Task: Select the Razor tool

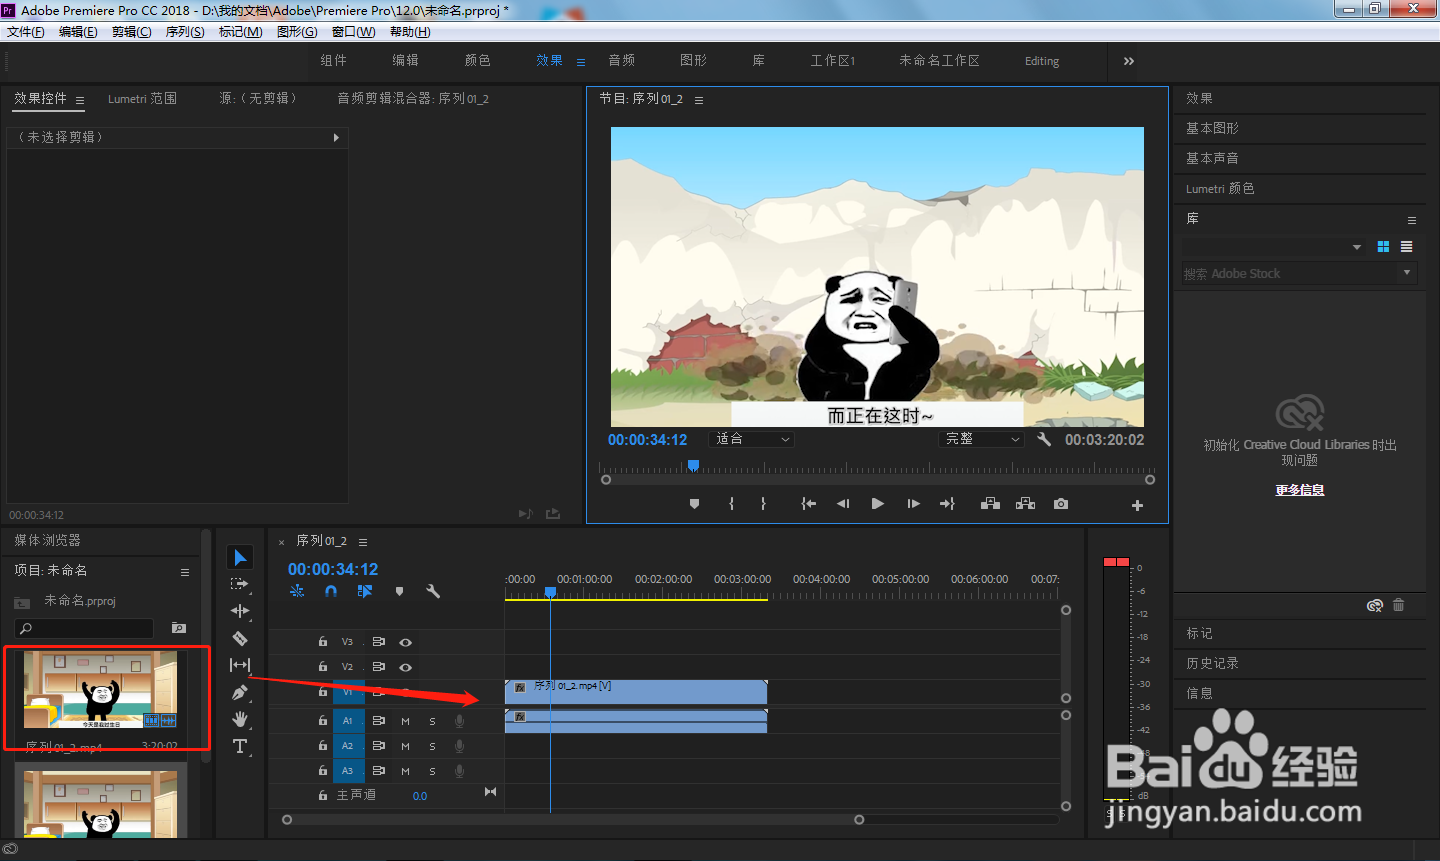Action: point(240,638)
